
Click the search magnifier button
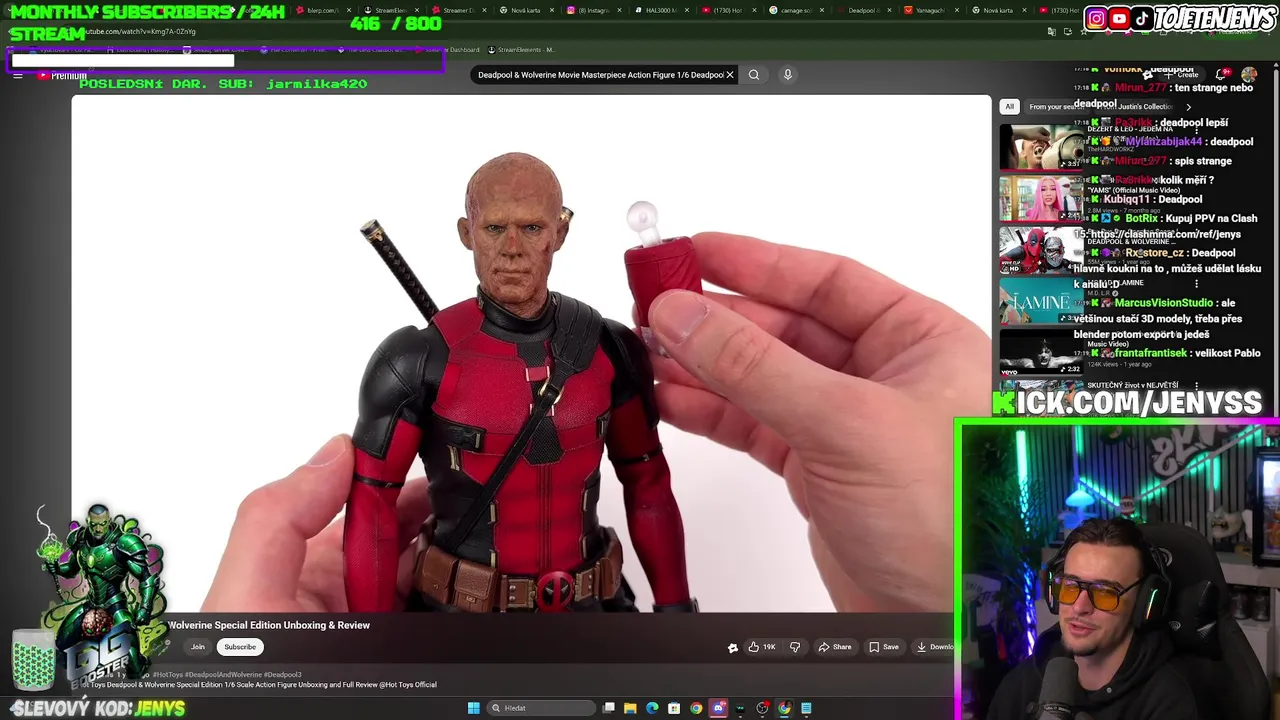pos(754,75)
